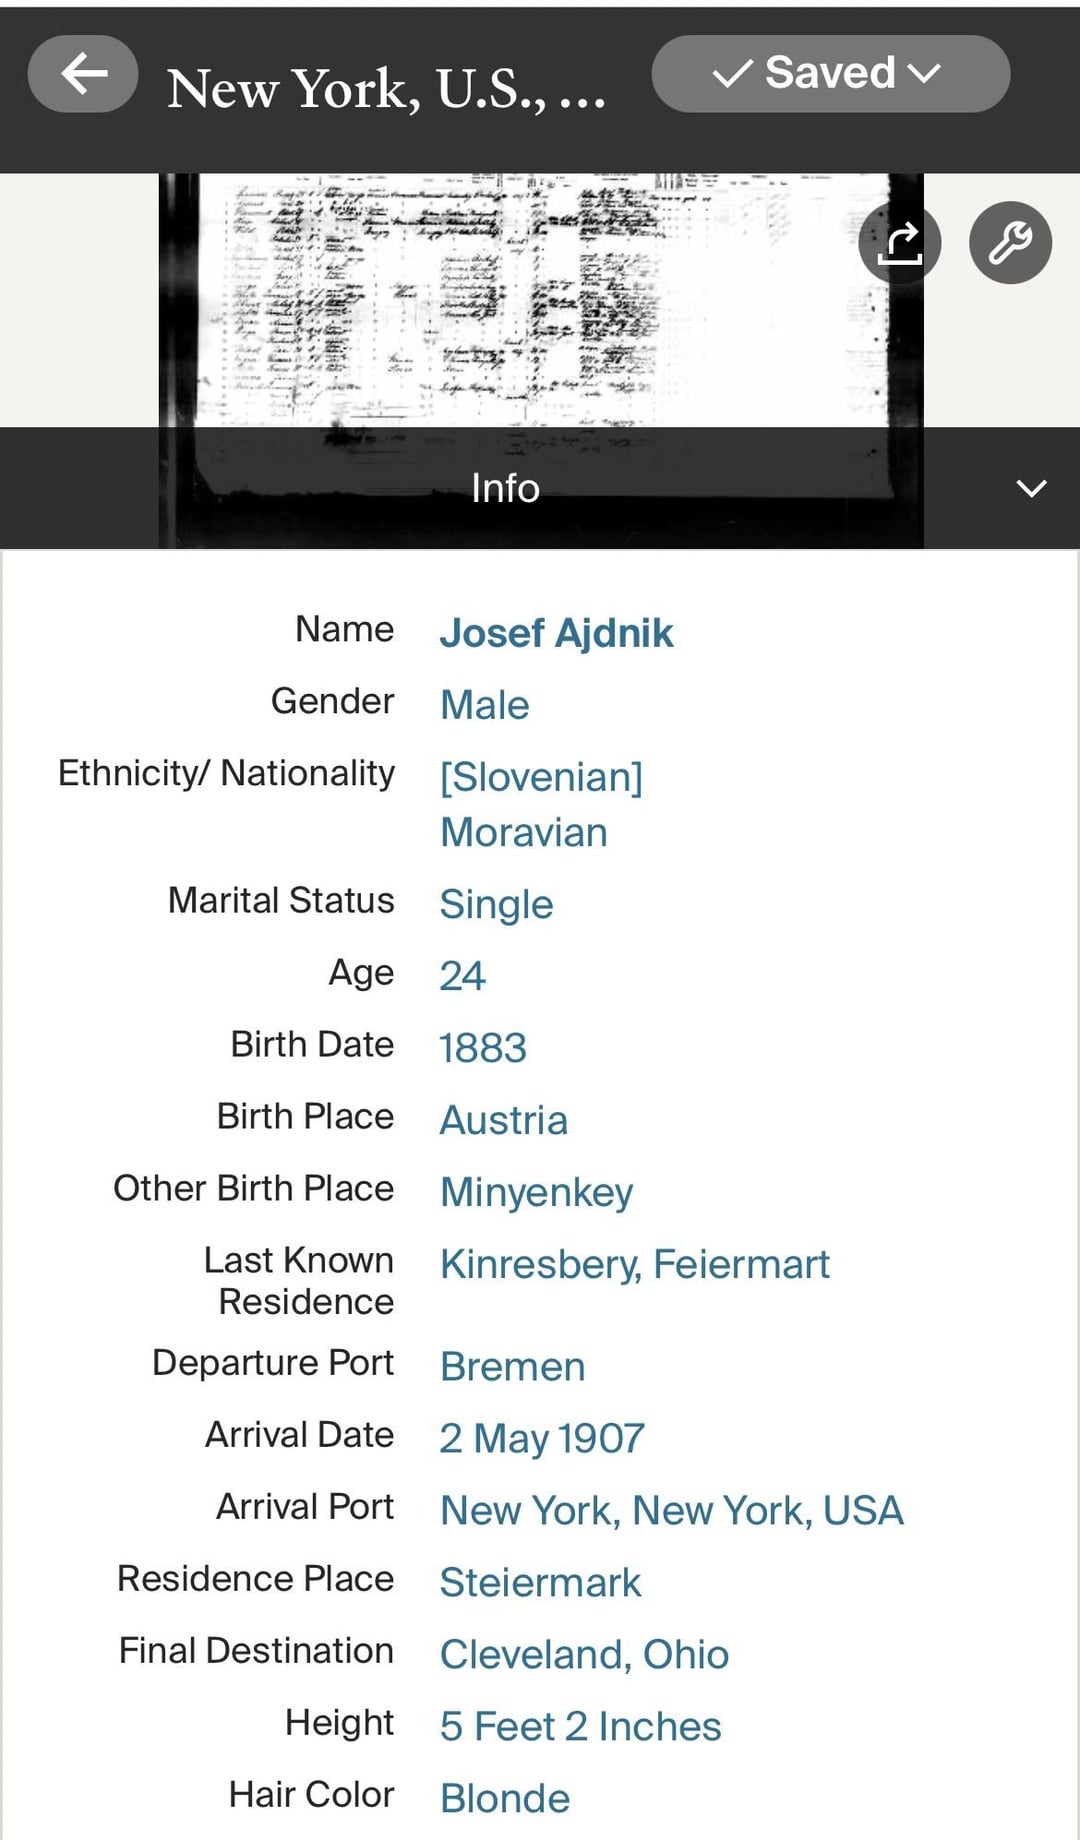Viewport: 1080px width, 1840px height.
Task: Select New York, New York, USA arrival port
Action: click(672, 1510)
